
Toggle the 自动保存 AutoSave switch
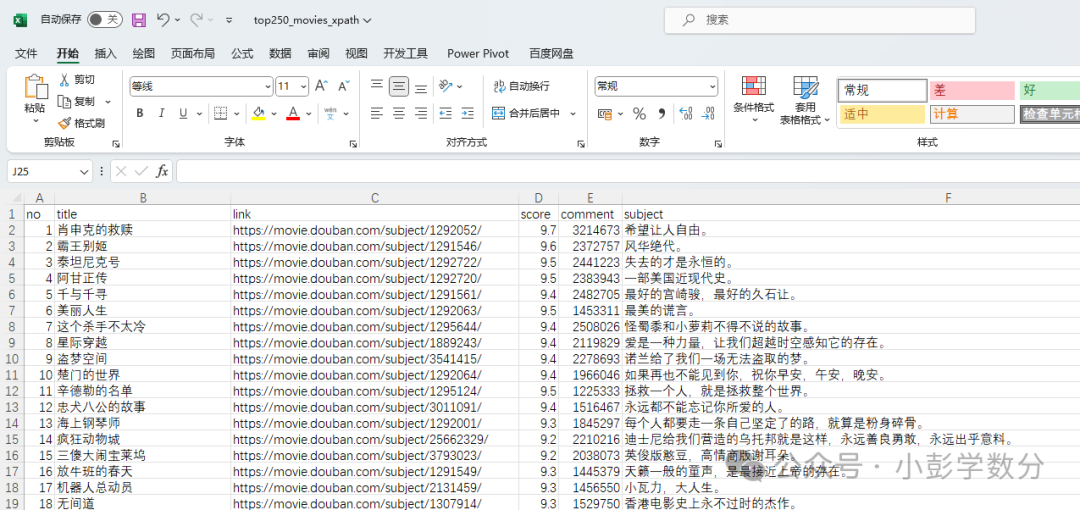pyautogui.click(x=104, y=20)
